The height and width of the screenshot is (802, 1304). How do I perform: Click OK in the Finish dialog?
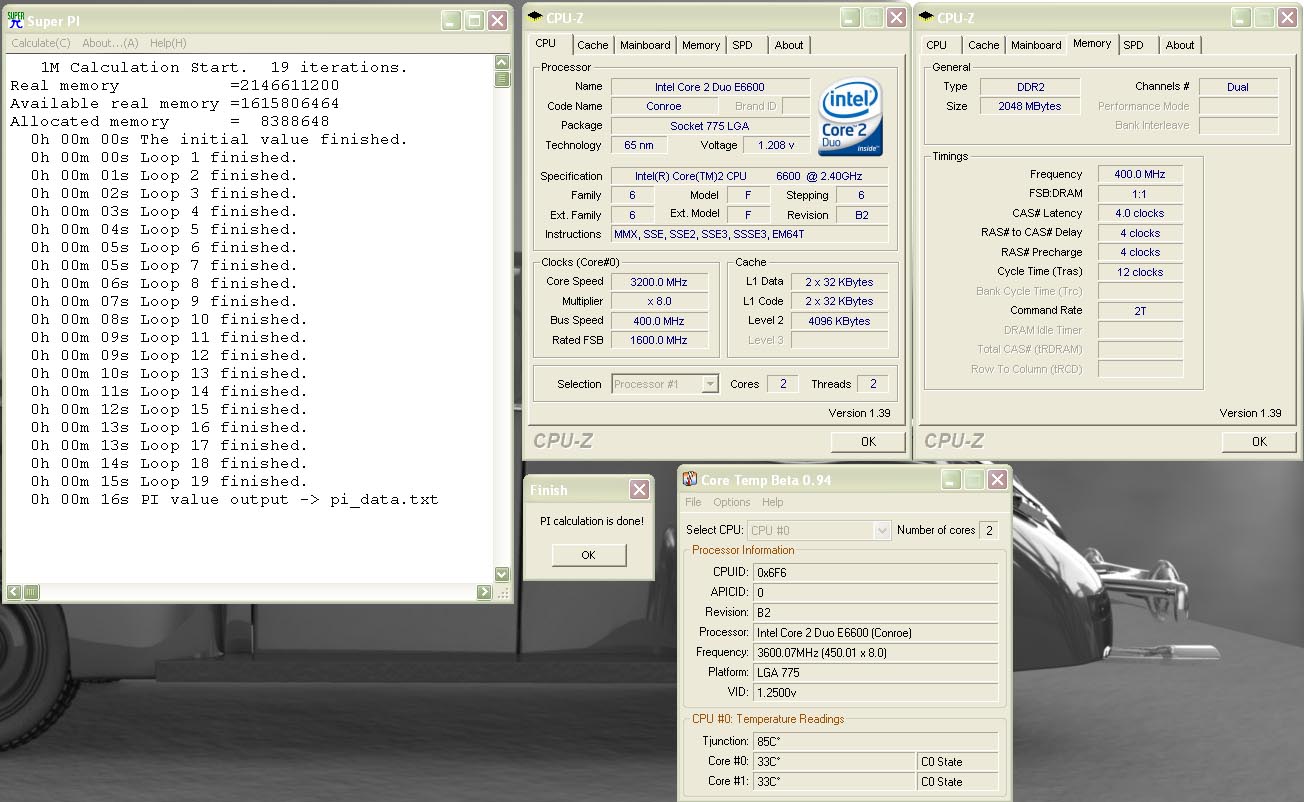588,555
